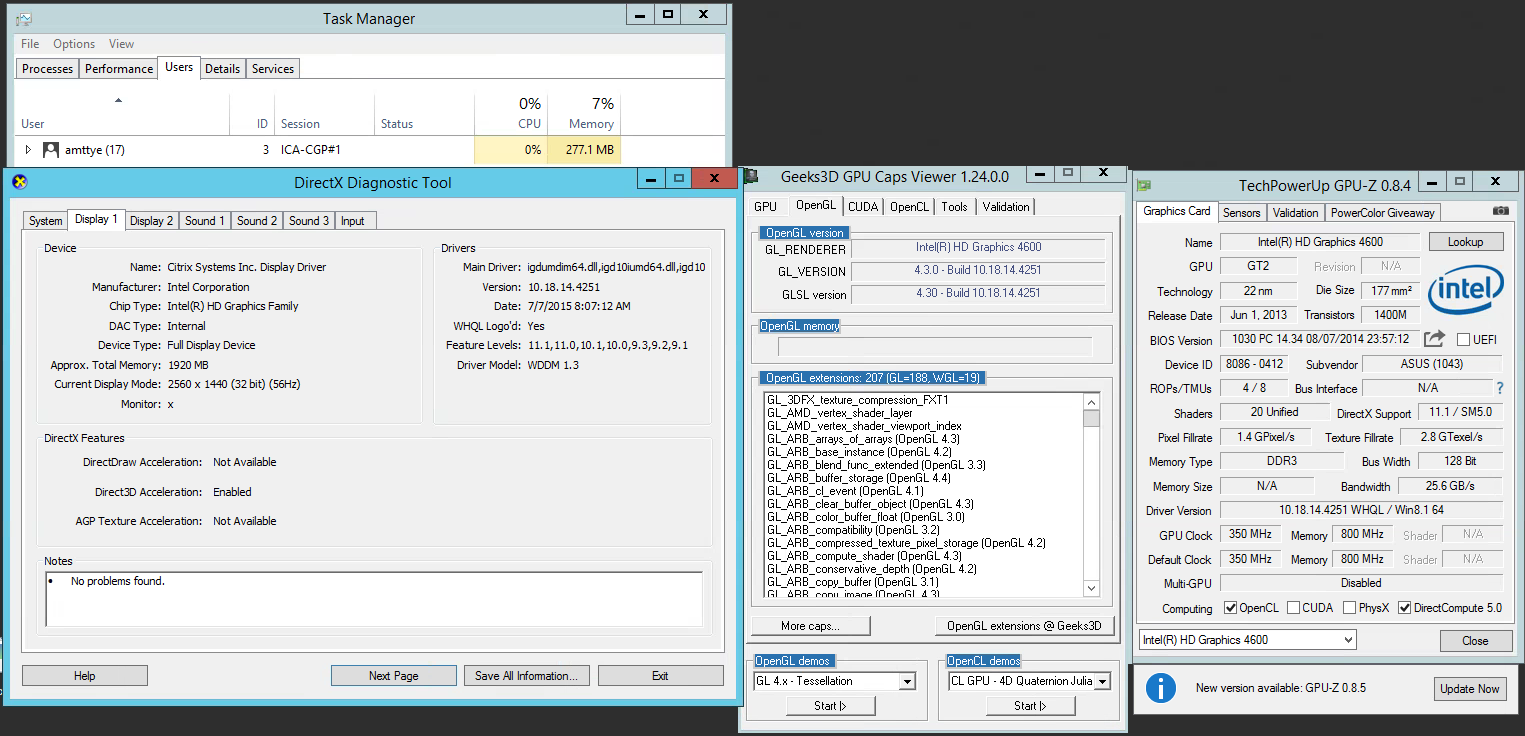Click the camera screenshot icon in GPU-Z
This screenshot has width=1525, height=736.
click(x=1500, y=211)
